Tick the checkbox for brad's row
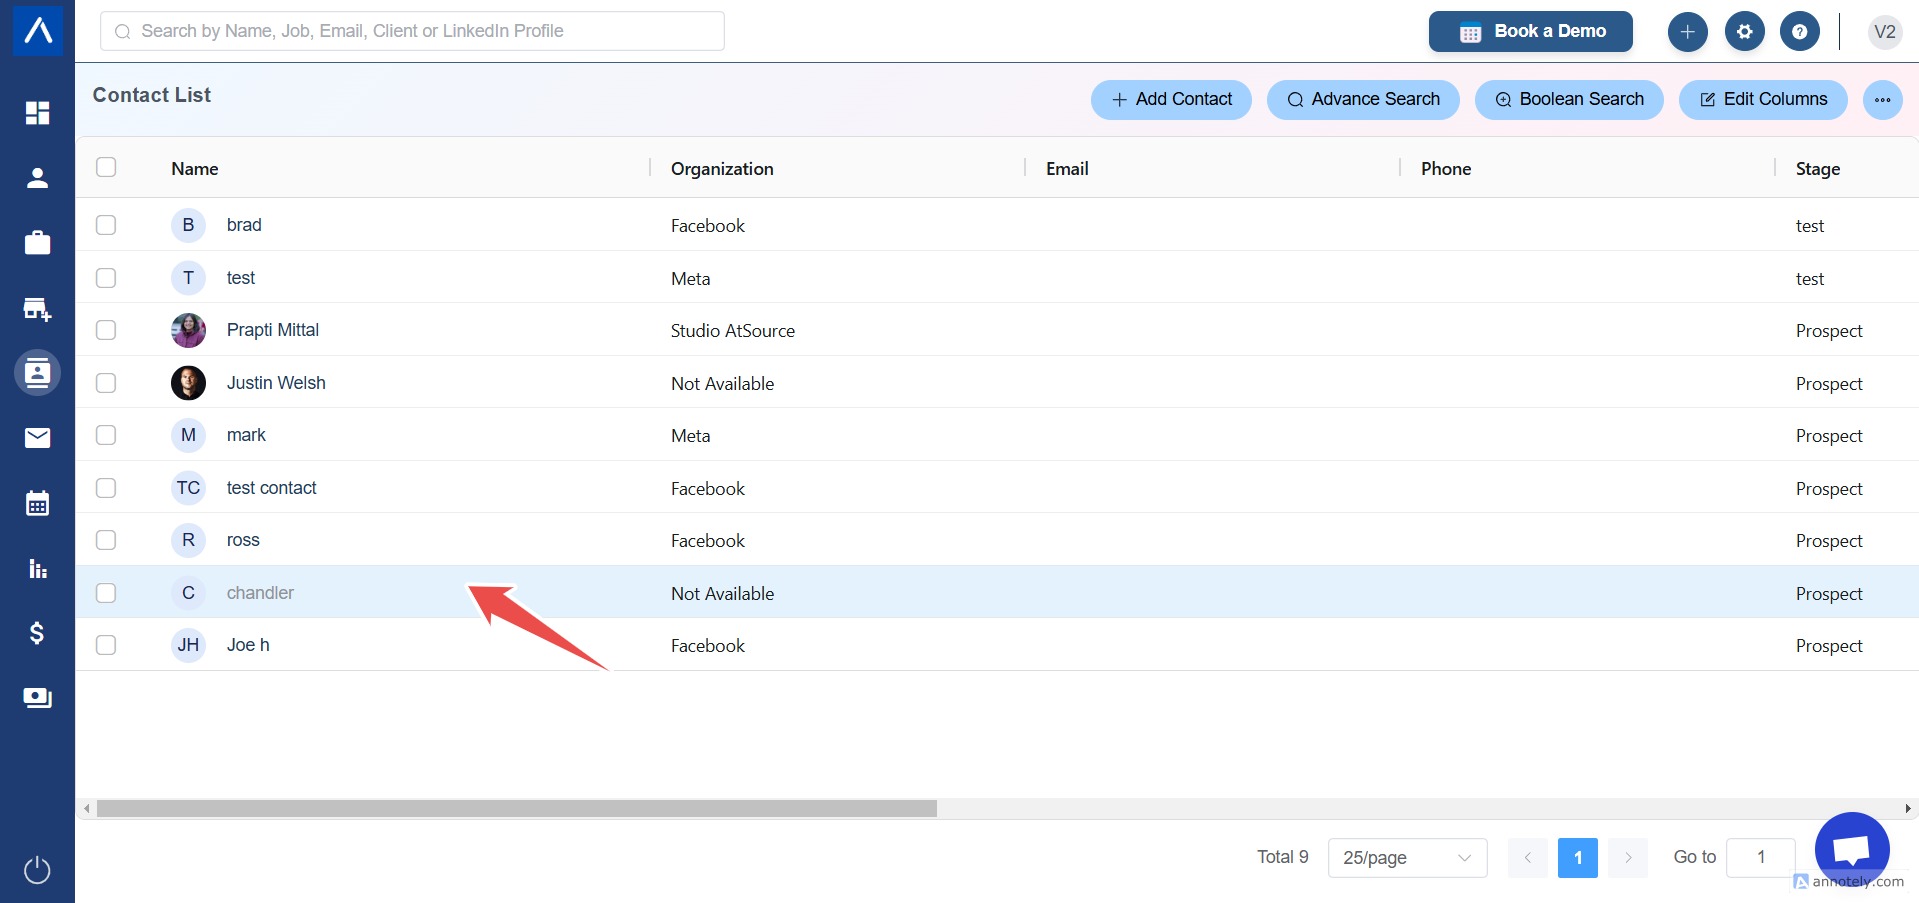This screenshot has width=1919, height=903. pyautogui.click(x=106, y=225)
